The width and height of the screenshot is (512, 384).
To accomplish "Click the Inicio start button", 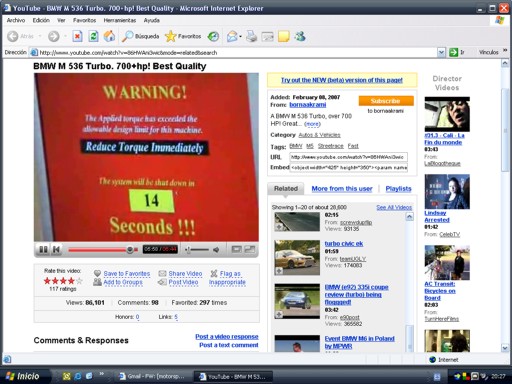I will (23, 376).
